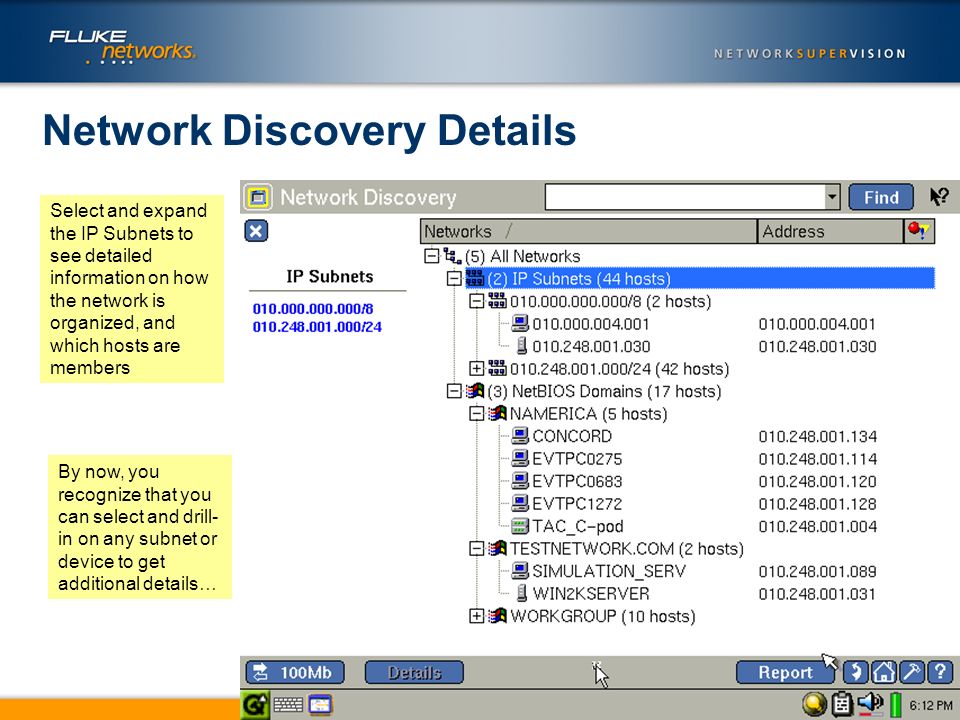Open the 010.000.000.000/8 subnet link
The width and height of the screenshot is (960, 720).
[x=313, y=309]
